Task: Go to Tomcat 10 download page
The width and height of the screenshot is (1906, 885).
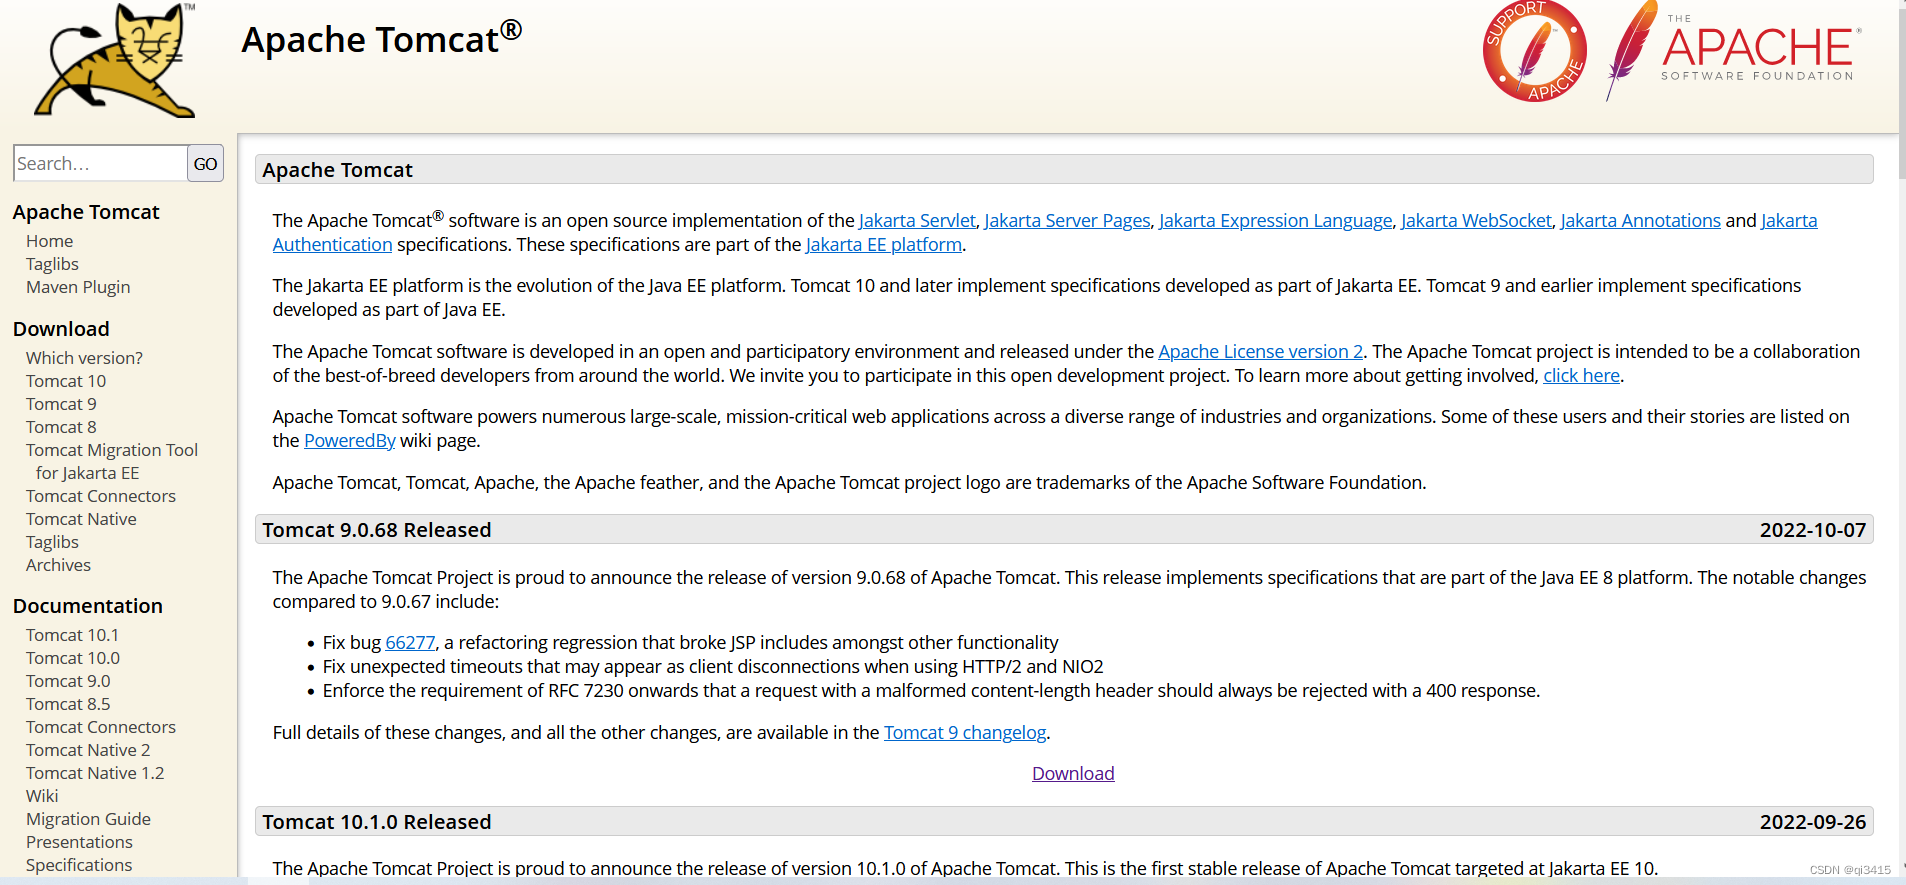Action: click(66, 381)
